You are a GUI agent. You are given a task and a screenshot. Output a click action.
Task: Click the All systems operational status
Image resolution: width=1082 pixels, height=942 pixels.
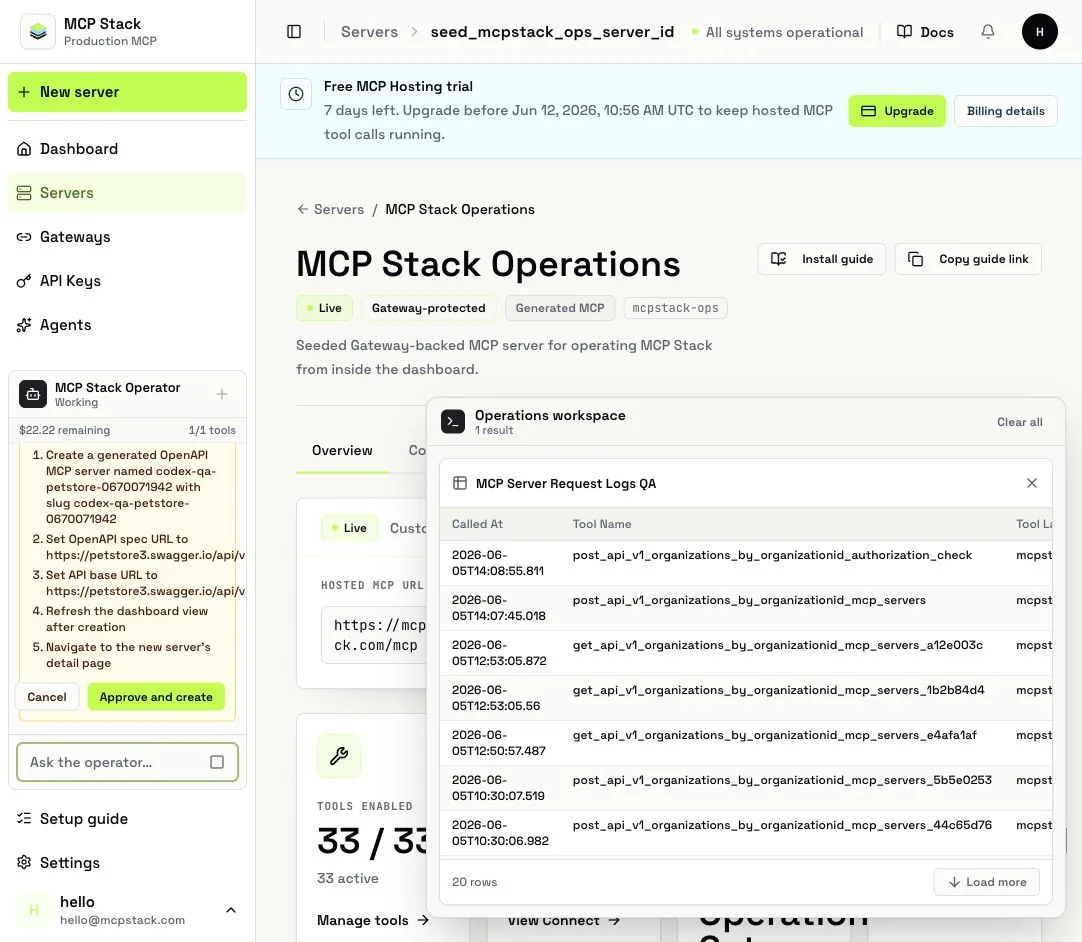coord(778,32)
